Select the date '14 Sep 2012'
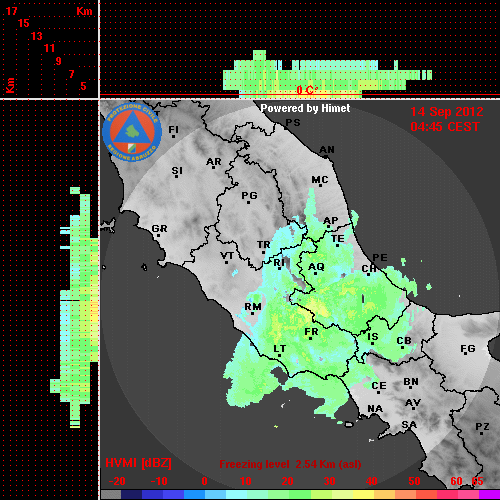This screenshot has height=500, width=500. click(447, 112)
